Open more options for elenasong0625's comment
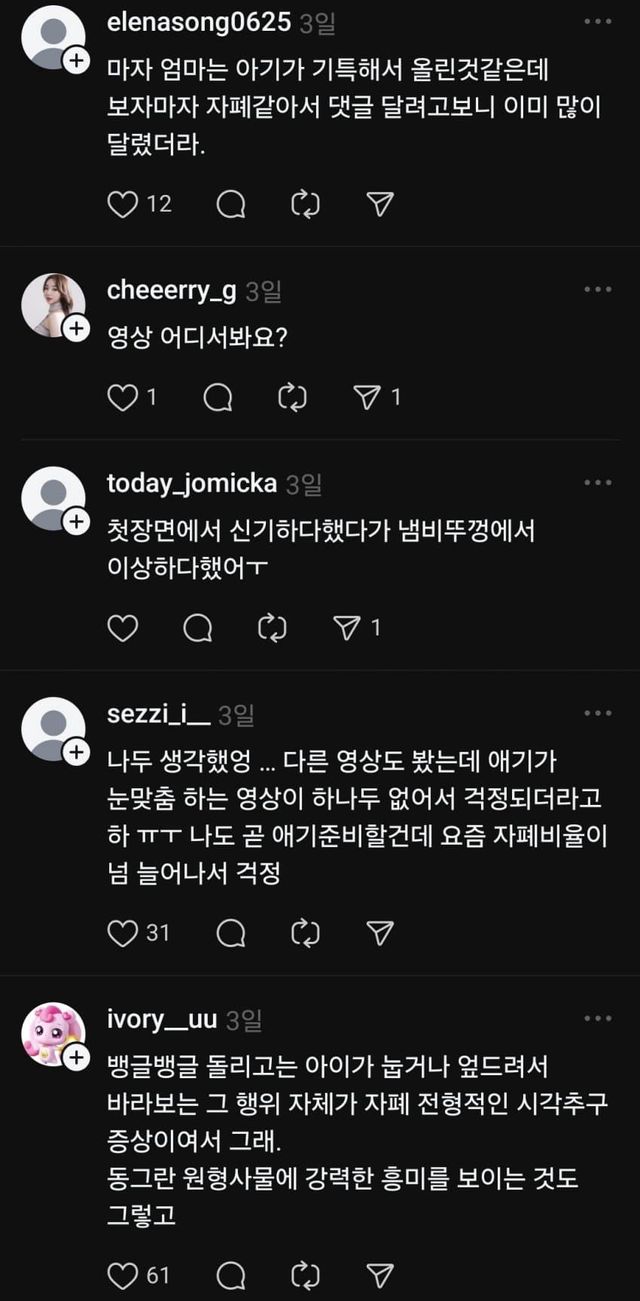Screen dimensions: 640x1301 pyautogui.click(x=597, y=22)
